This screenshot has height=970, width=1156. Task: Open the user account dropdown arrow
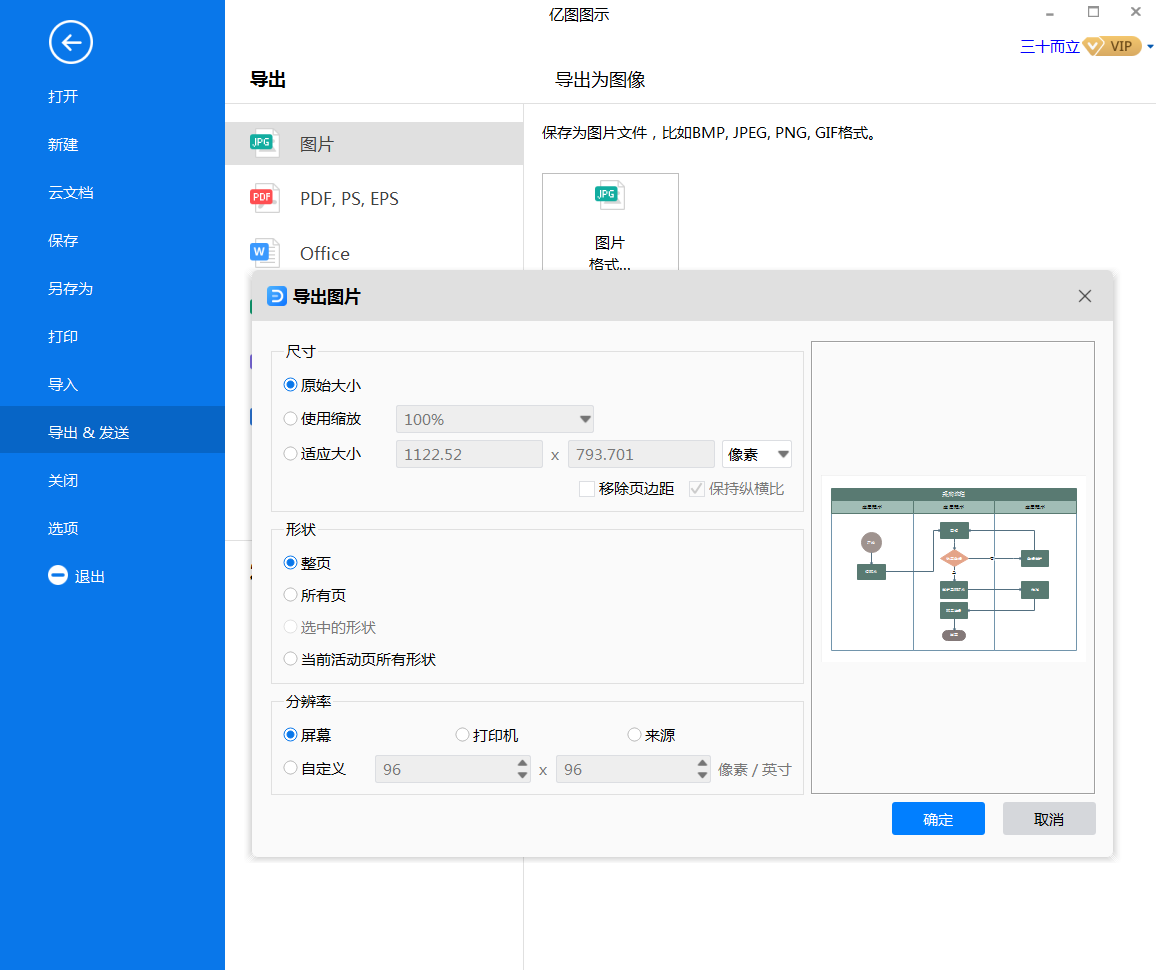1150,46
